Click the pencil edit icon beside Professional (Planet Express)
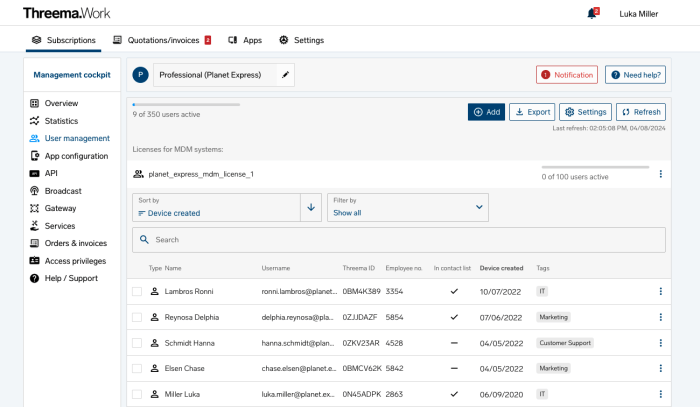The height and width of the screenshot is (407, 700). (285, 75)
